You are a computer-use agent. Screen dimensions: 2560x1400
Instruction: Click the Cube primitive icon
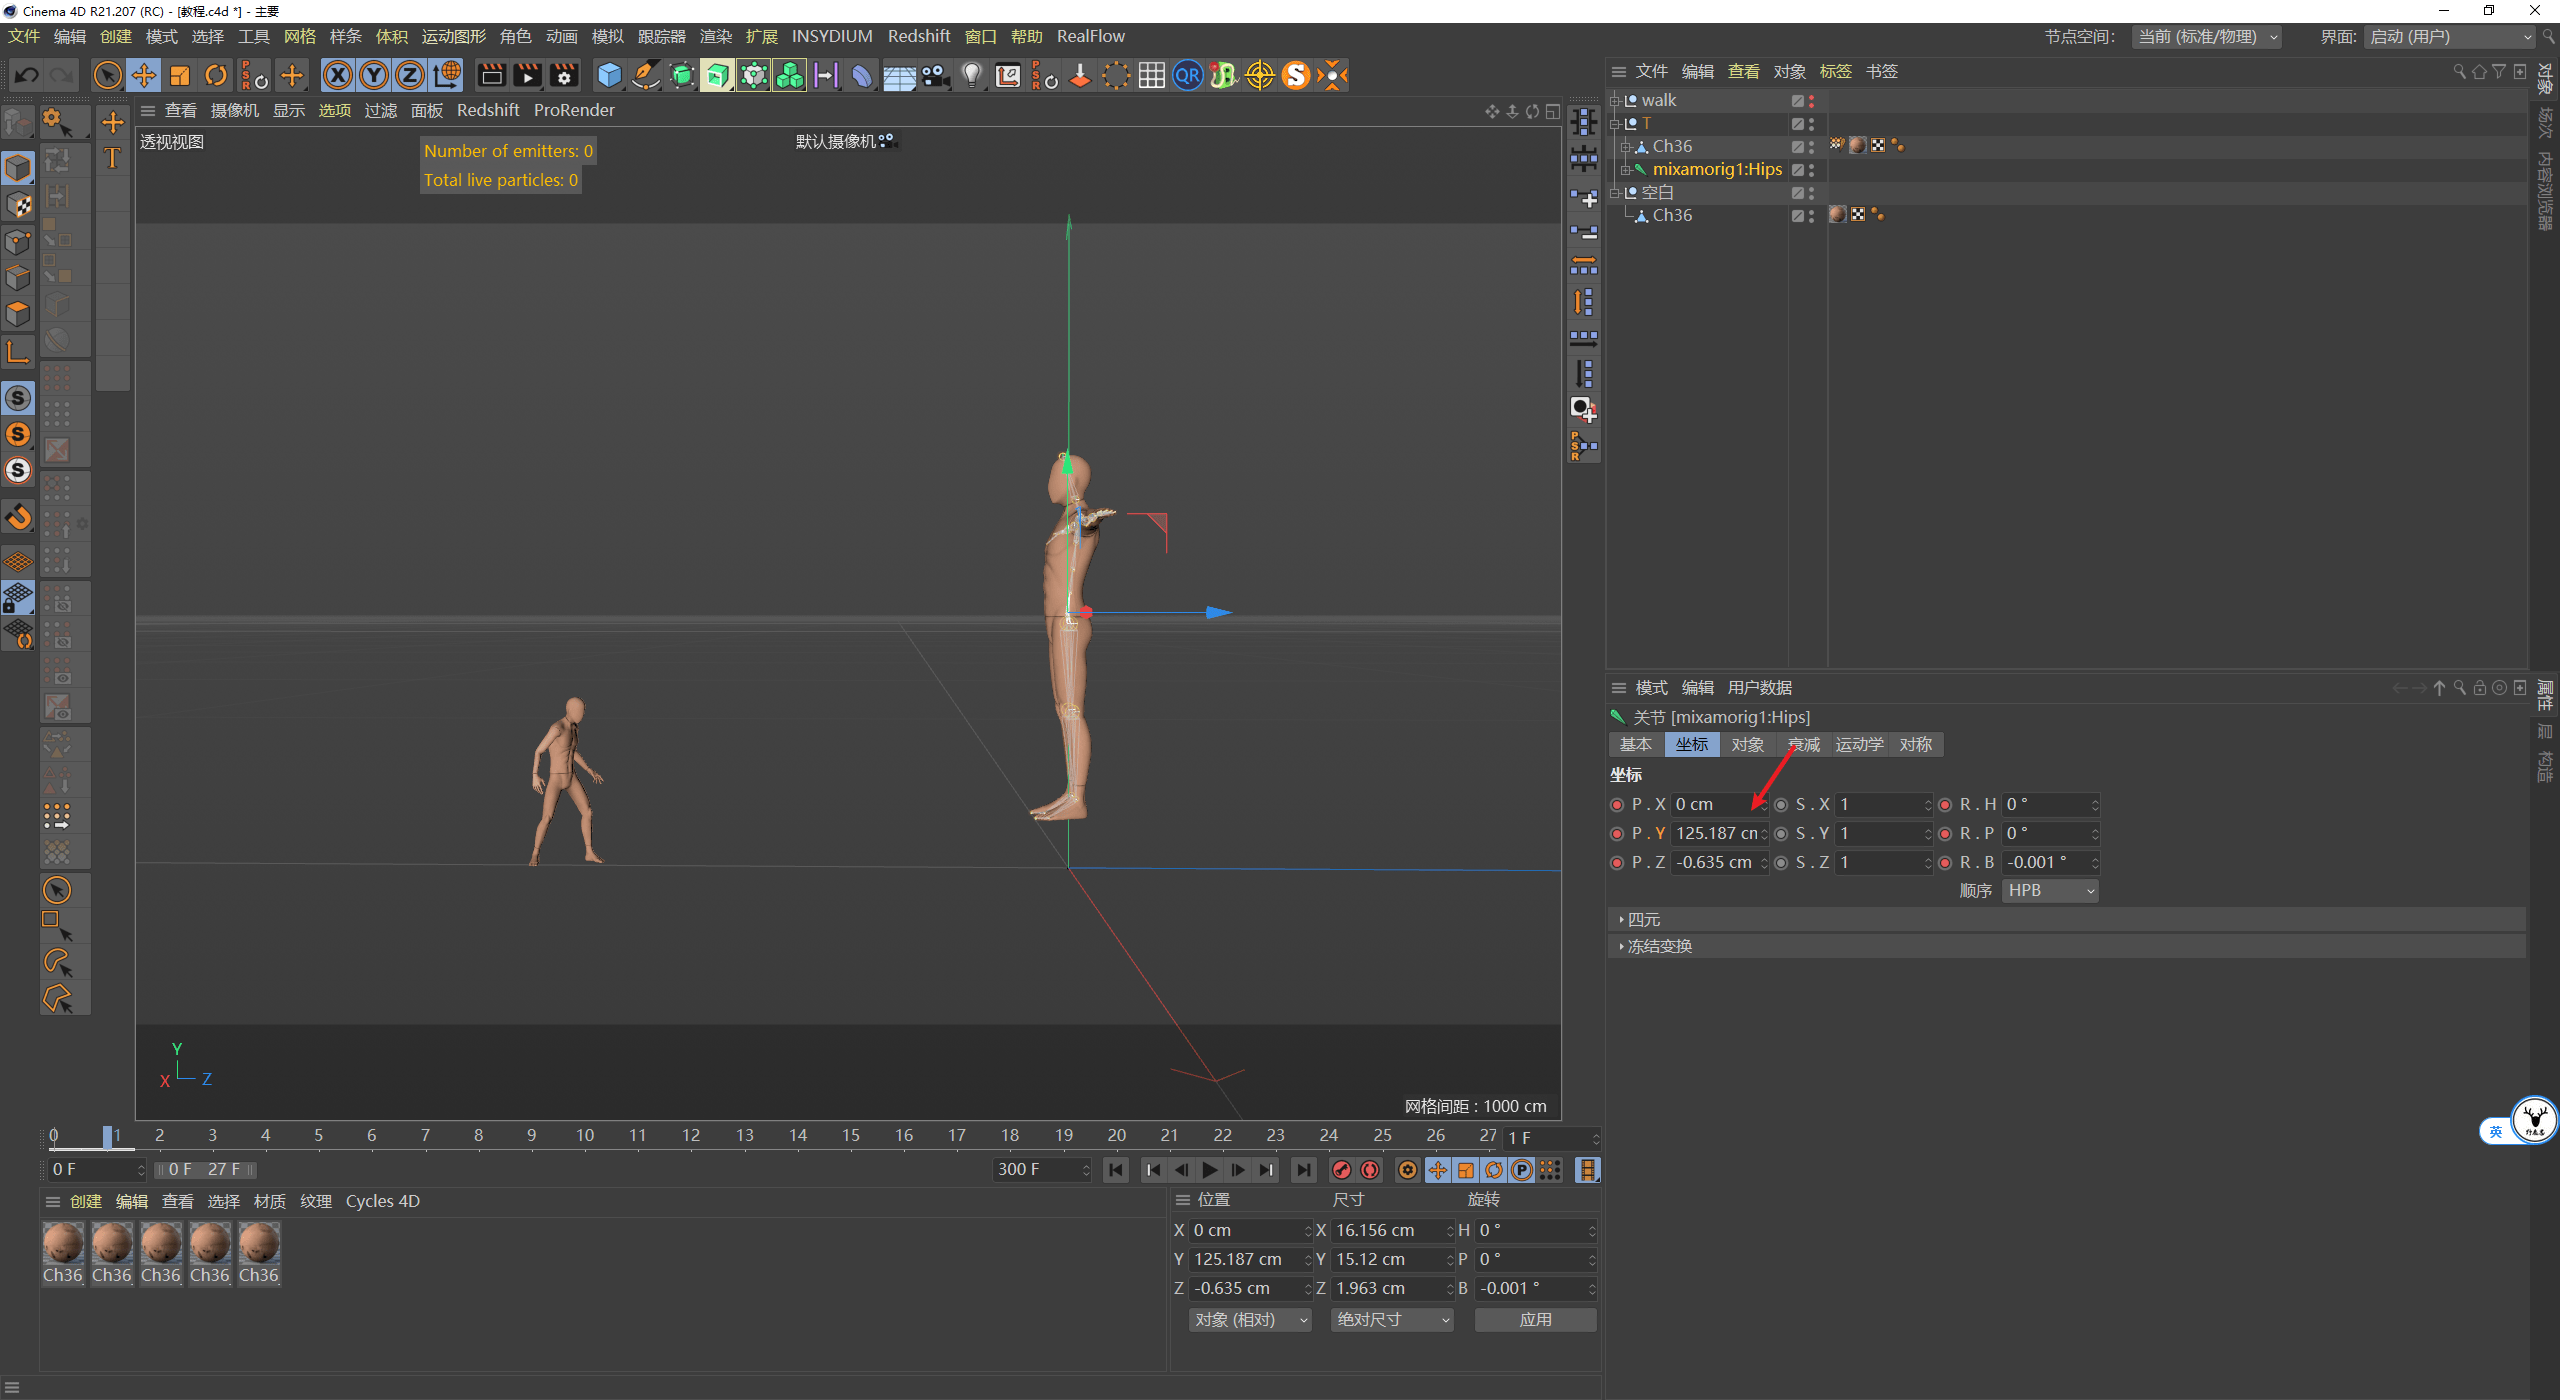(608, 75)
